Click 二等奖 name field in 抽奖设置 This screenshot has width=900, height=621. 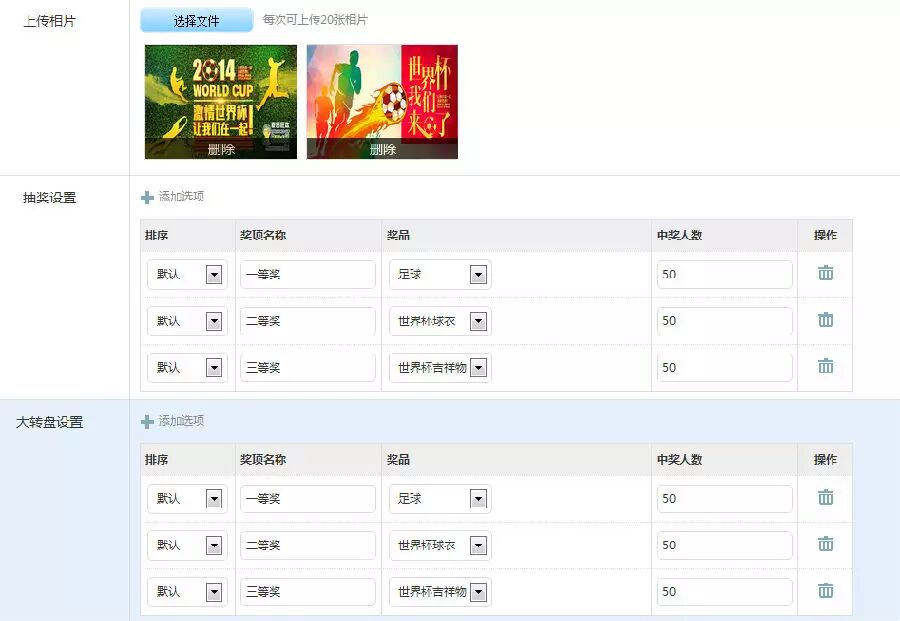308,321
